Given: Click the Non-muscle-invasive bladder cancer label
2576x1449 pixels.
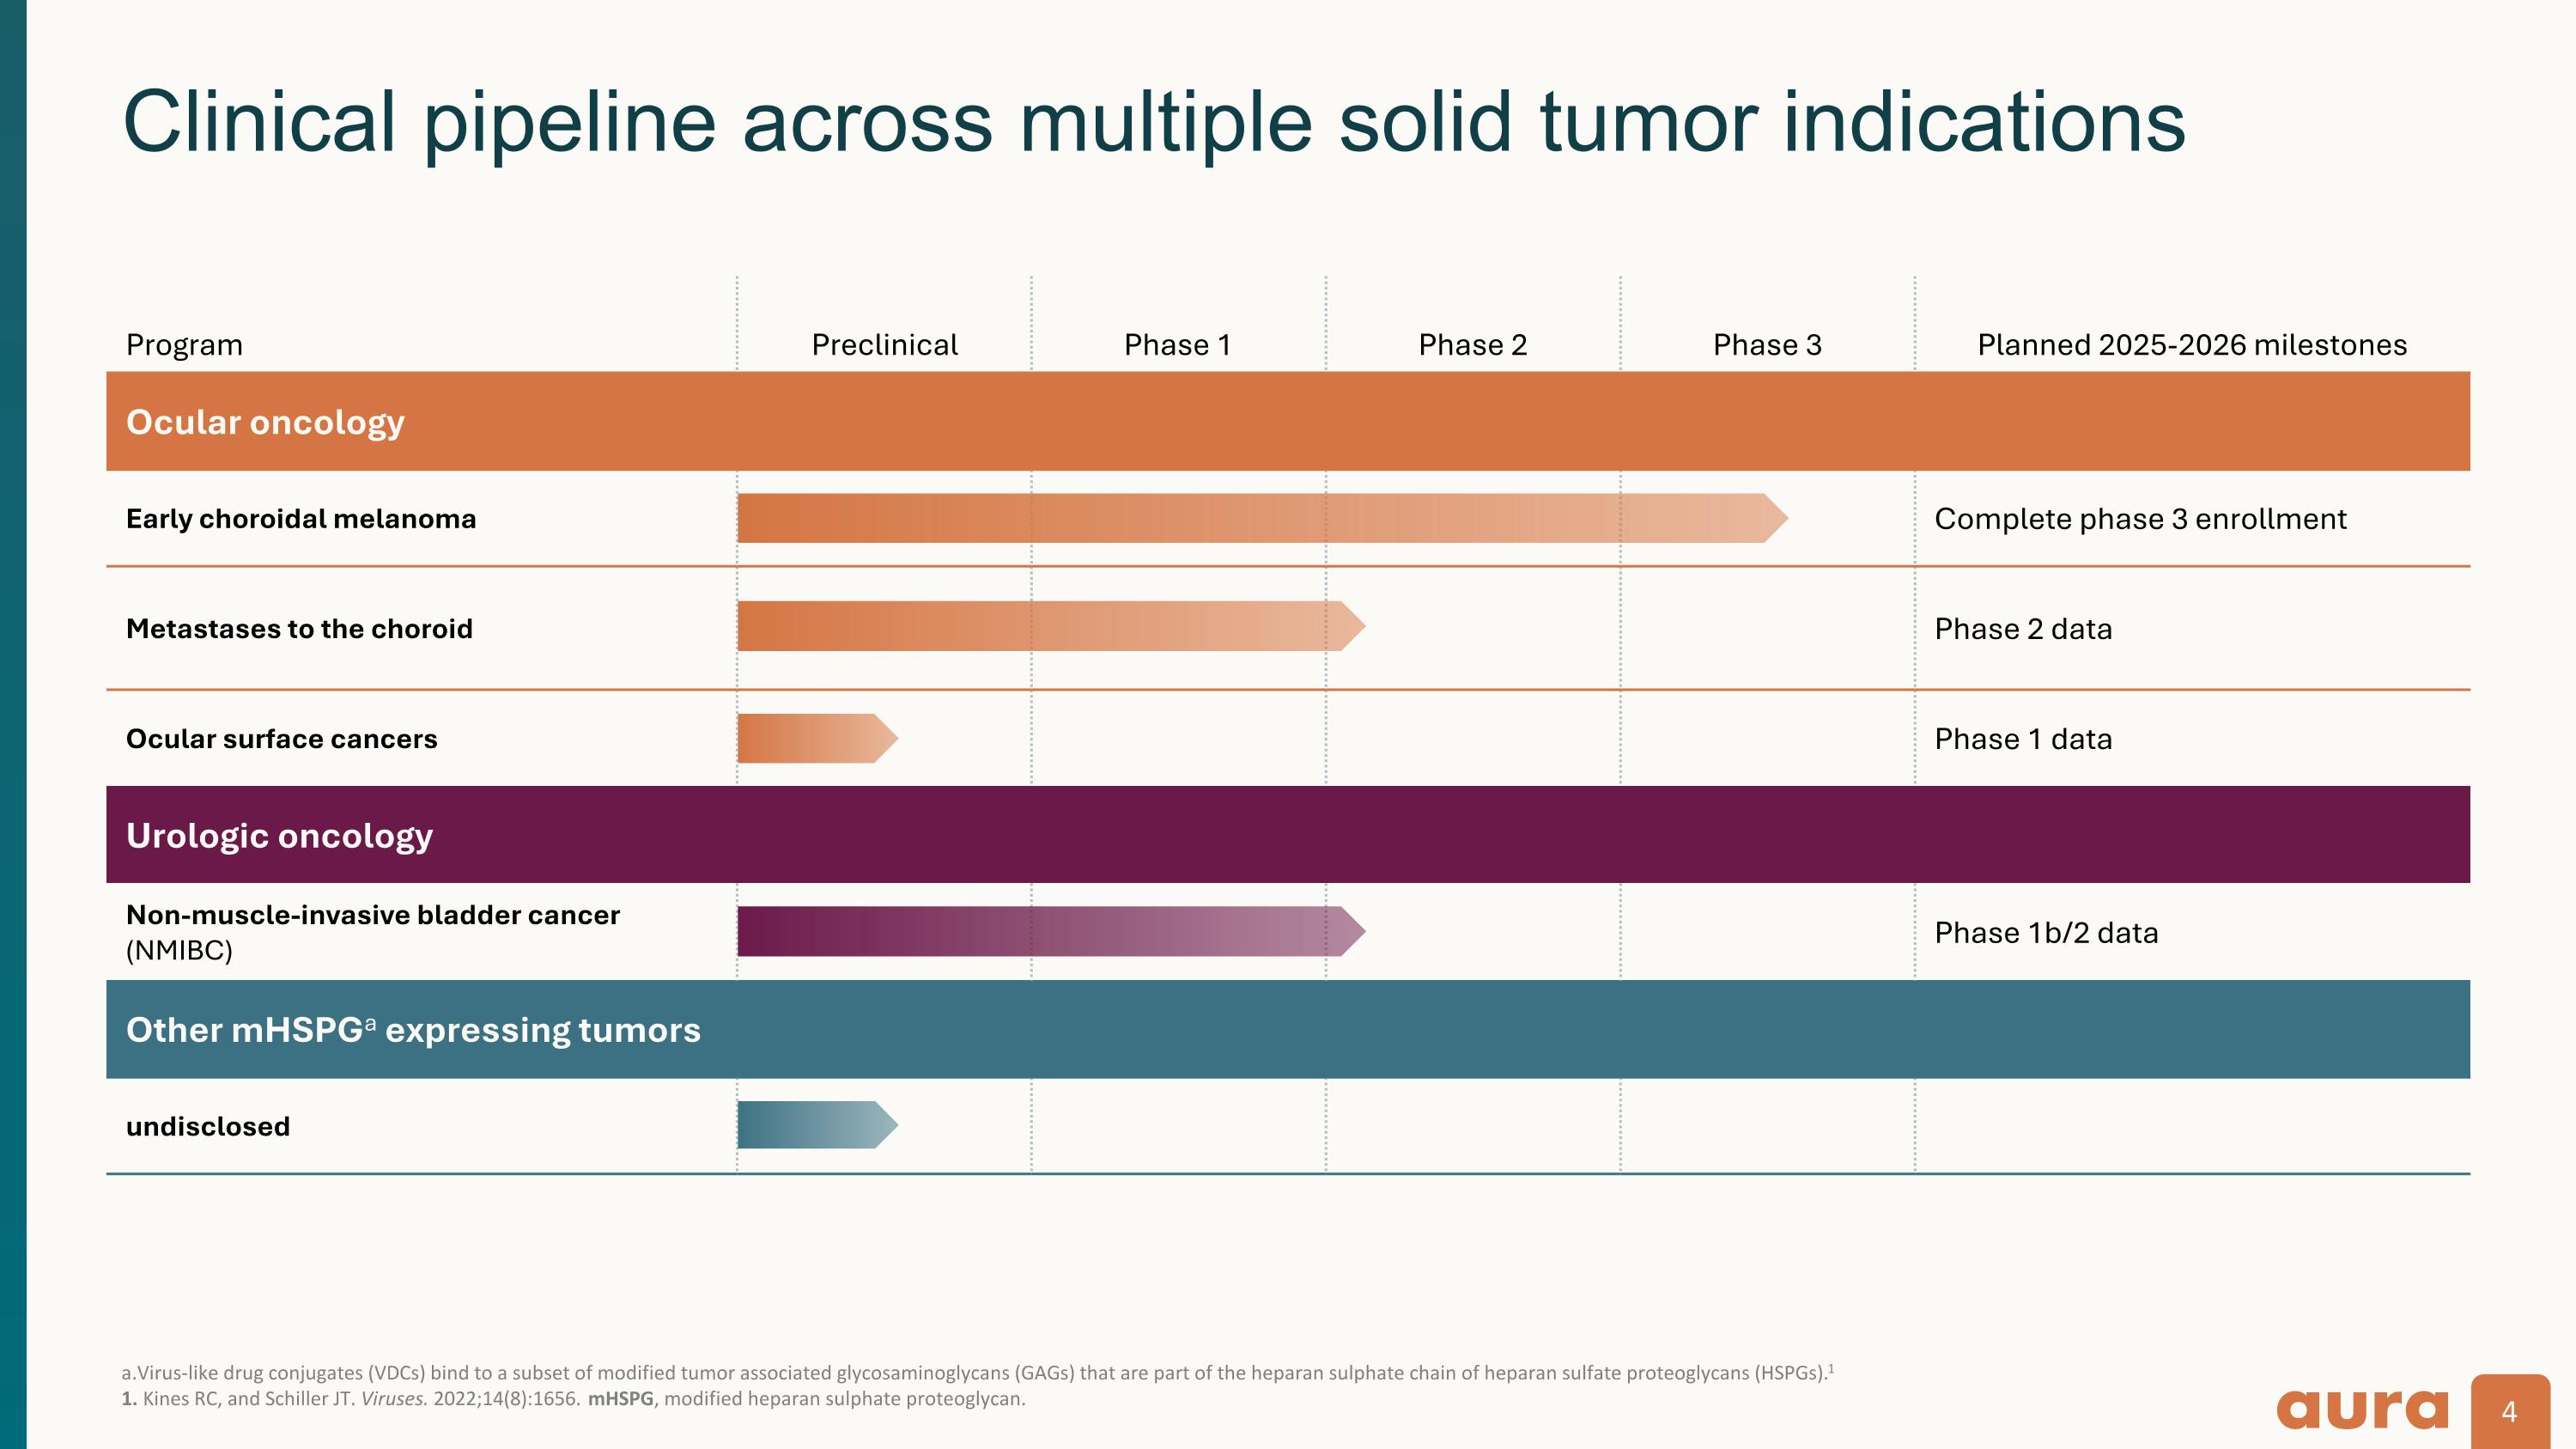Looking at the screenshot, I should pyautogui.click(x=372, y=915).
